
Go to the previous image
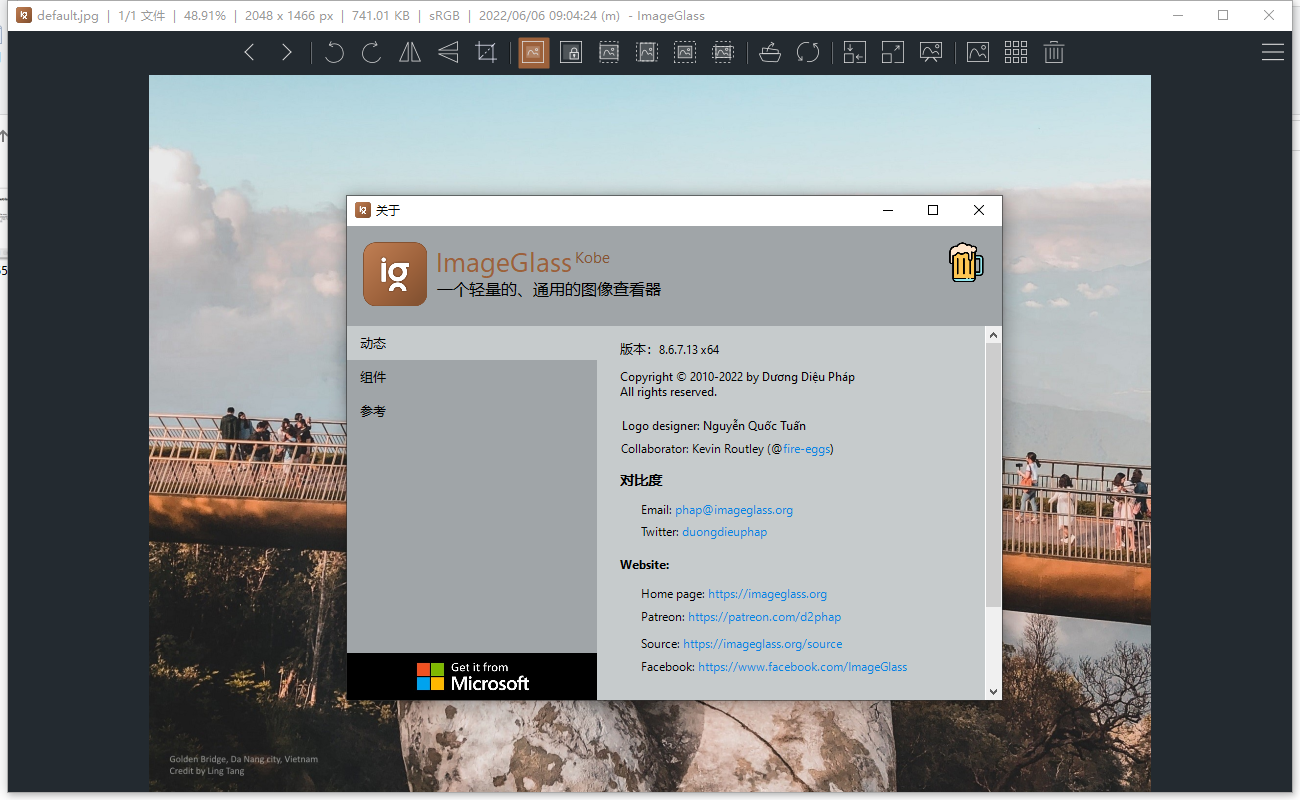[249, 52]
